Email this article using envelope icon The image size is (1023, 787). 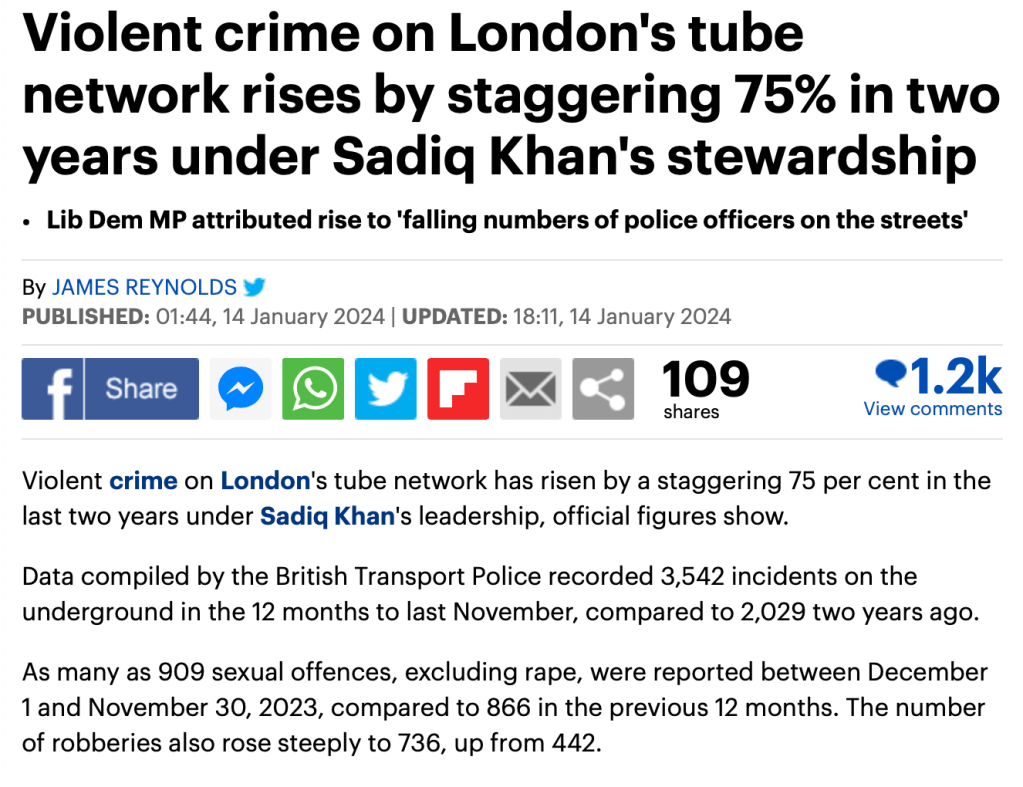point(530,388)
